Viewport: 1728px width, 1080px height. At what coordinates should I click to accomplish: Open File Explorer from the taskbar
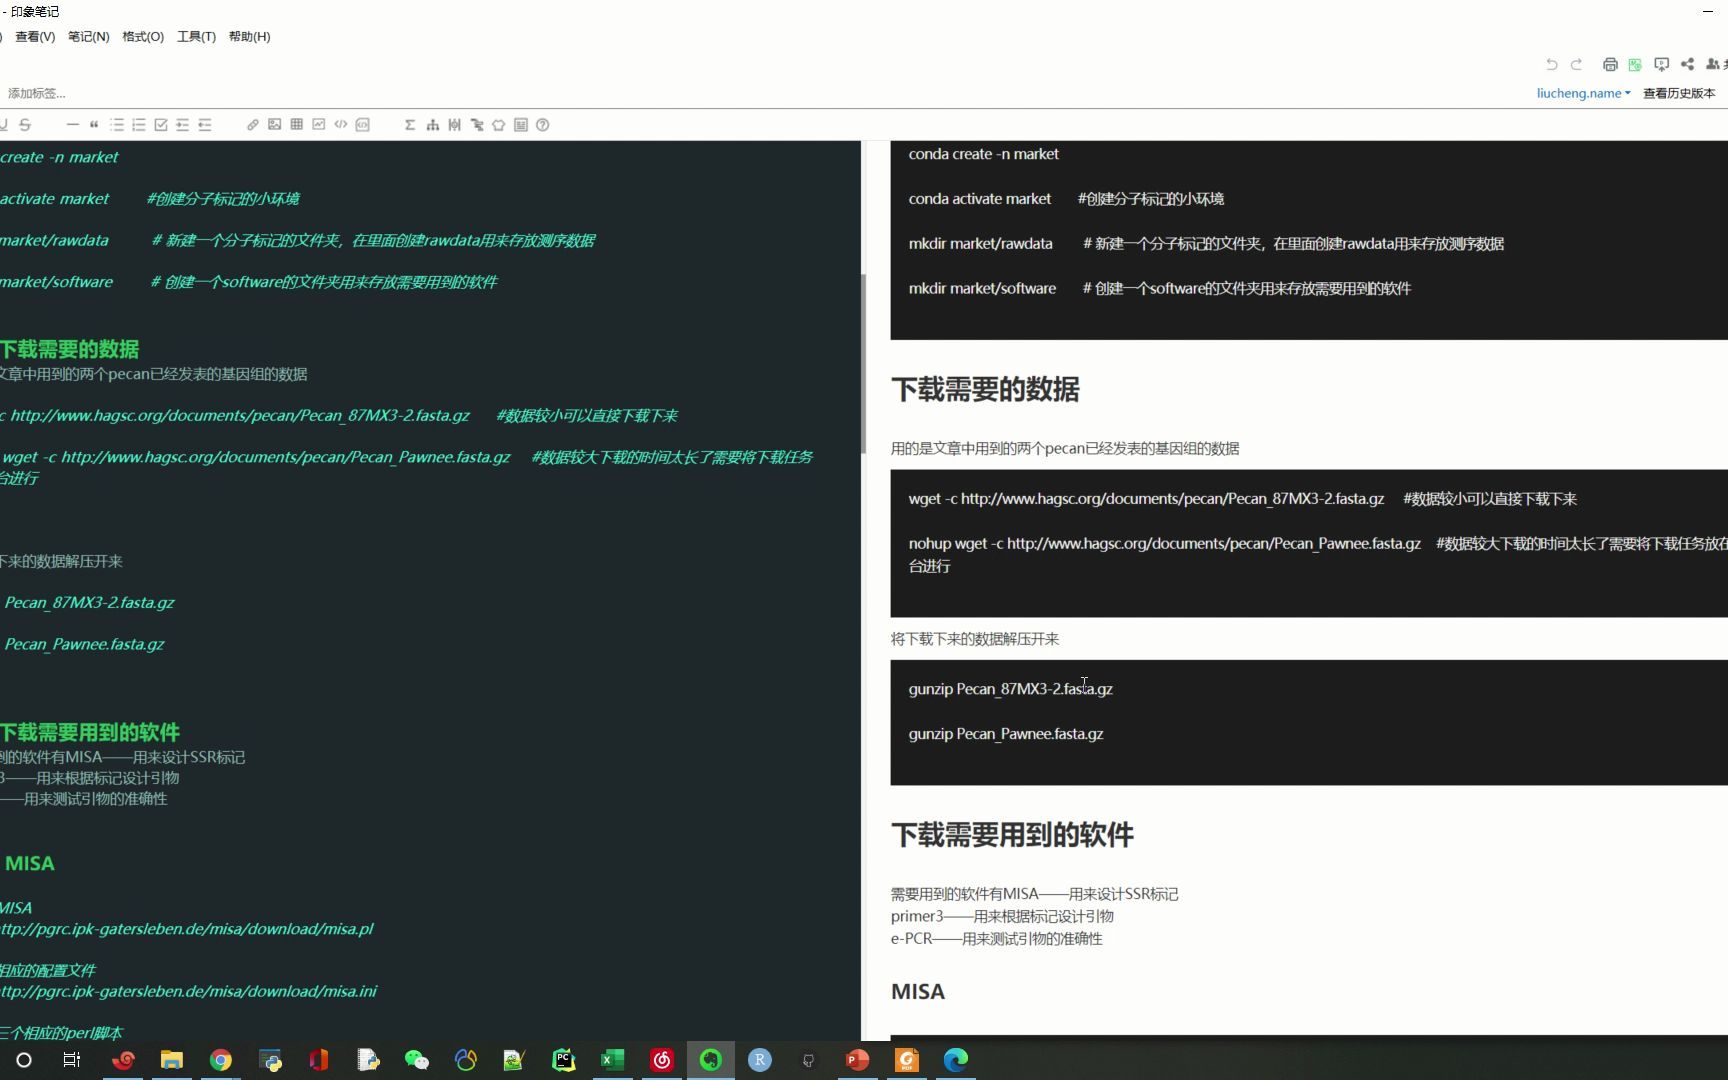[172, 1060]
